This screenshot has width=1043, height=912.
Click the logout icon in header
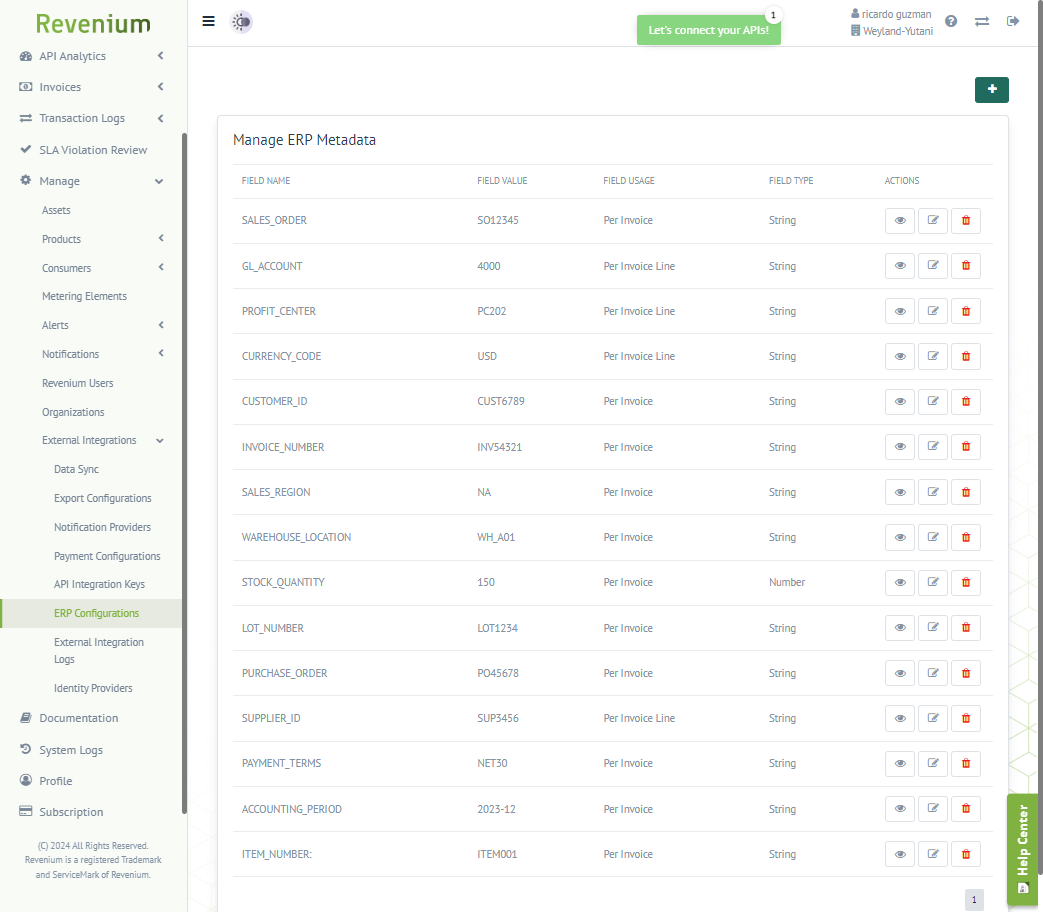(1013, 21)
